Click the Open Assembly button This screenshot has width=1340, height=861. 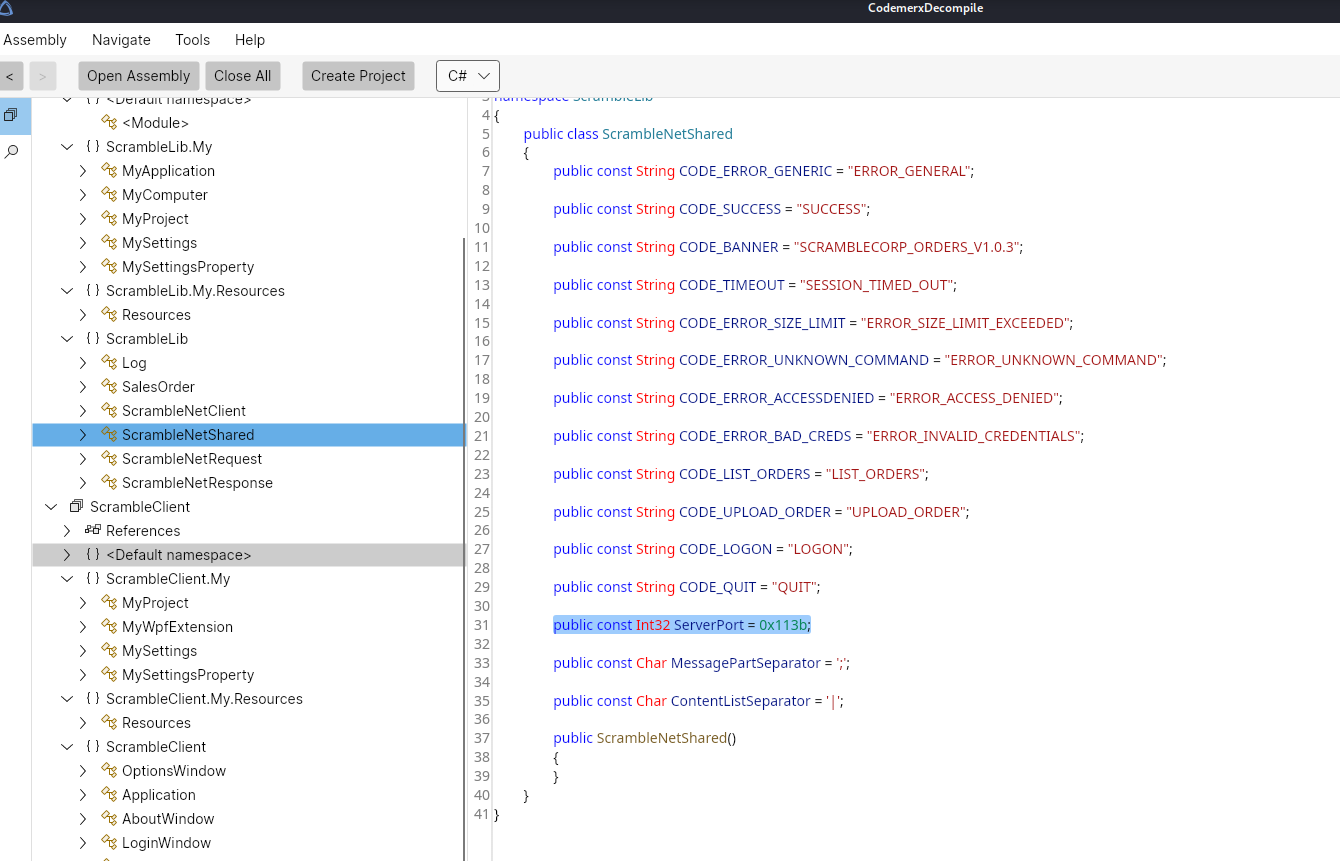[x=138, y=76]
